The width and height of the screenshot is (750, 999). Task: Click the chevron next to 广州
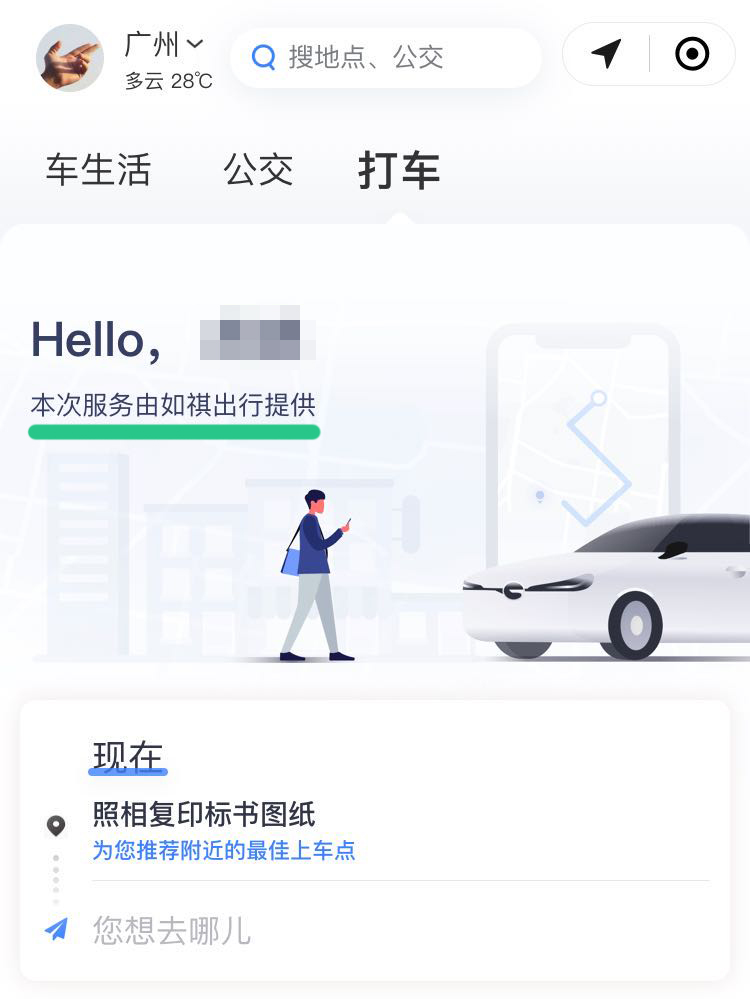(195, 44)
